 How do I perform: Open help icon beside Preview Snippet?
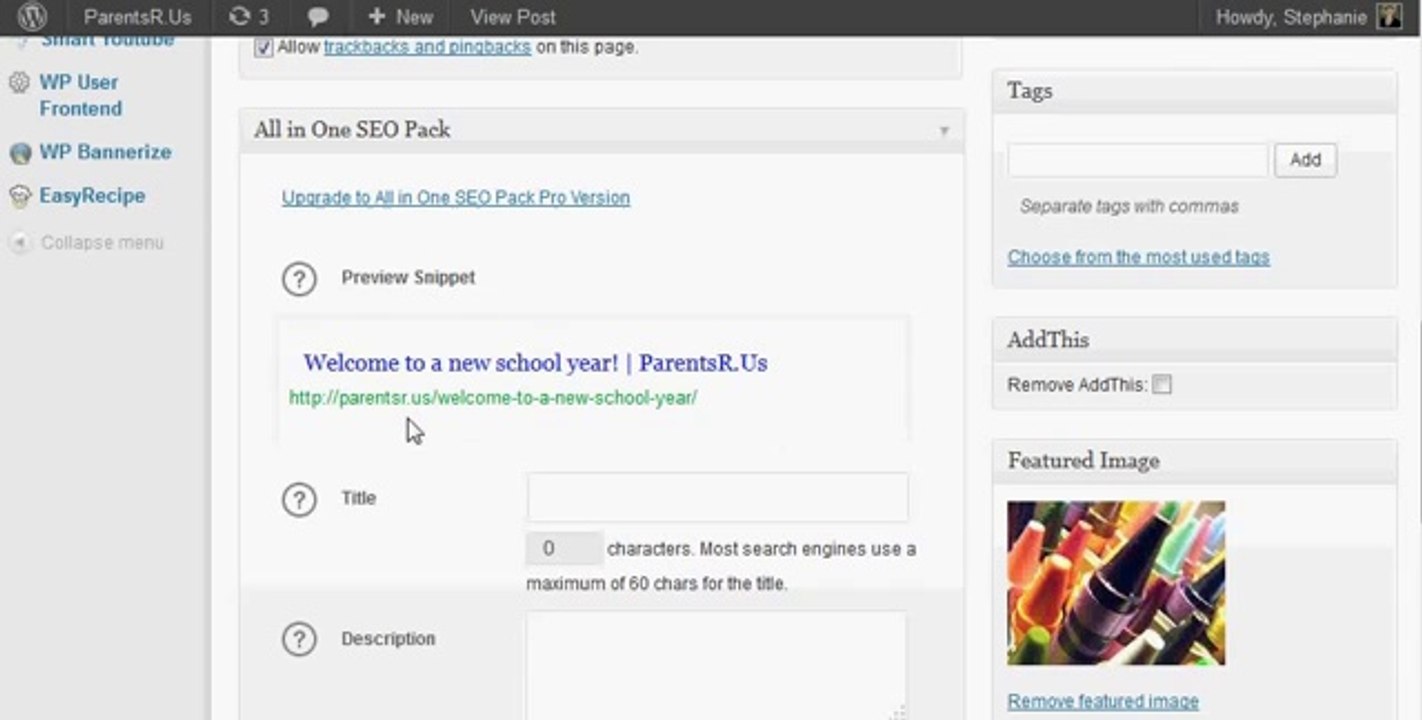point(299,279)
